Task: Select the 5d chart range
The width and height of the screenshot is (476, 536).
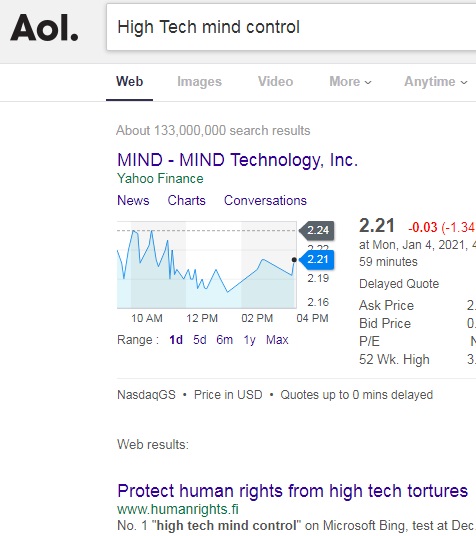Action: [x=200, y=340]
